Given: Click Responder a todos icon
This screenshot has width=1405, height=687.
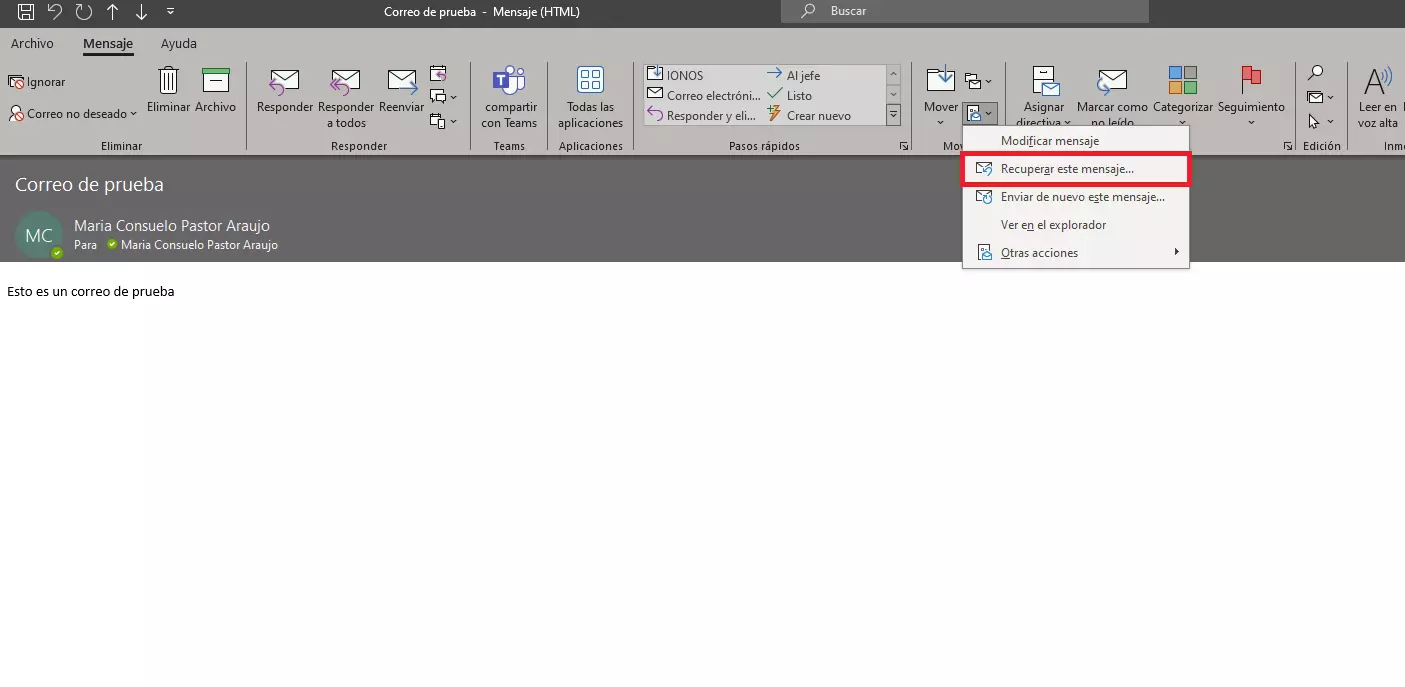Looking at the screenshot, I should coord(345,82).
